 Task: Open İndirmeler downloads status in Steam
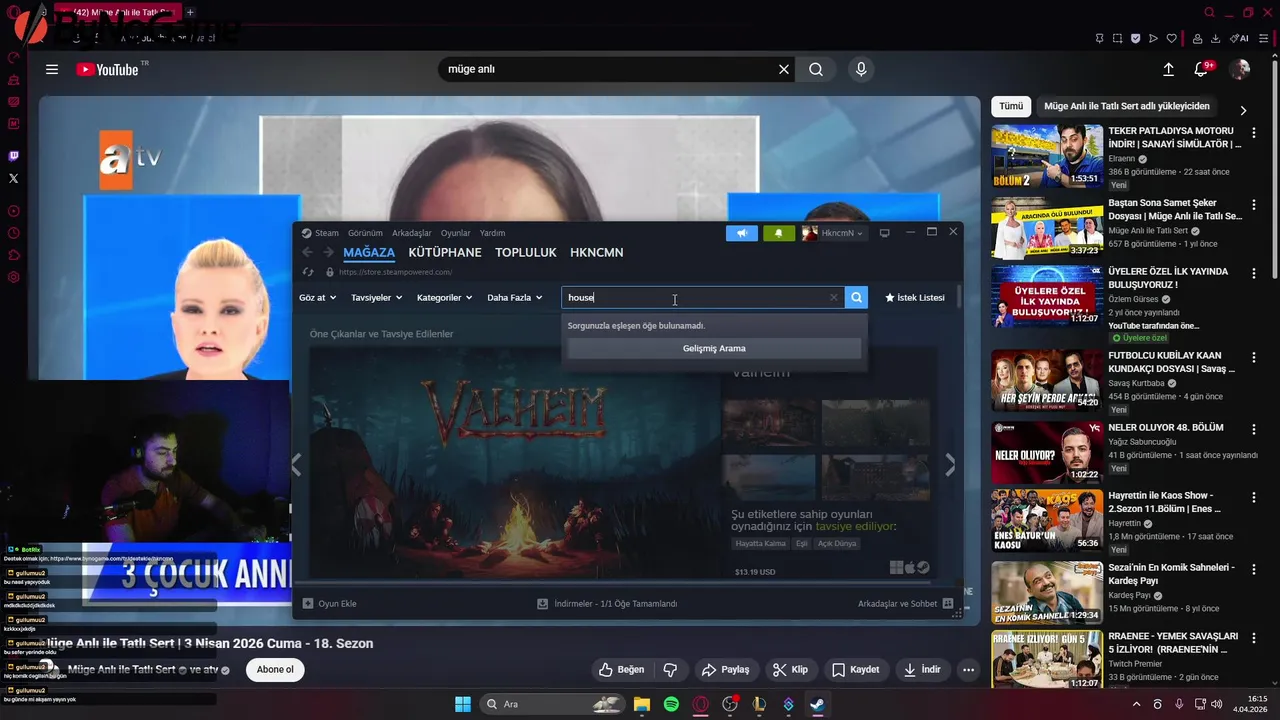607,604
